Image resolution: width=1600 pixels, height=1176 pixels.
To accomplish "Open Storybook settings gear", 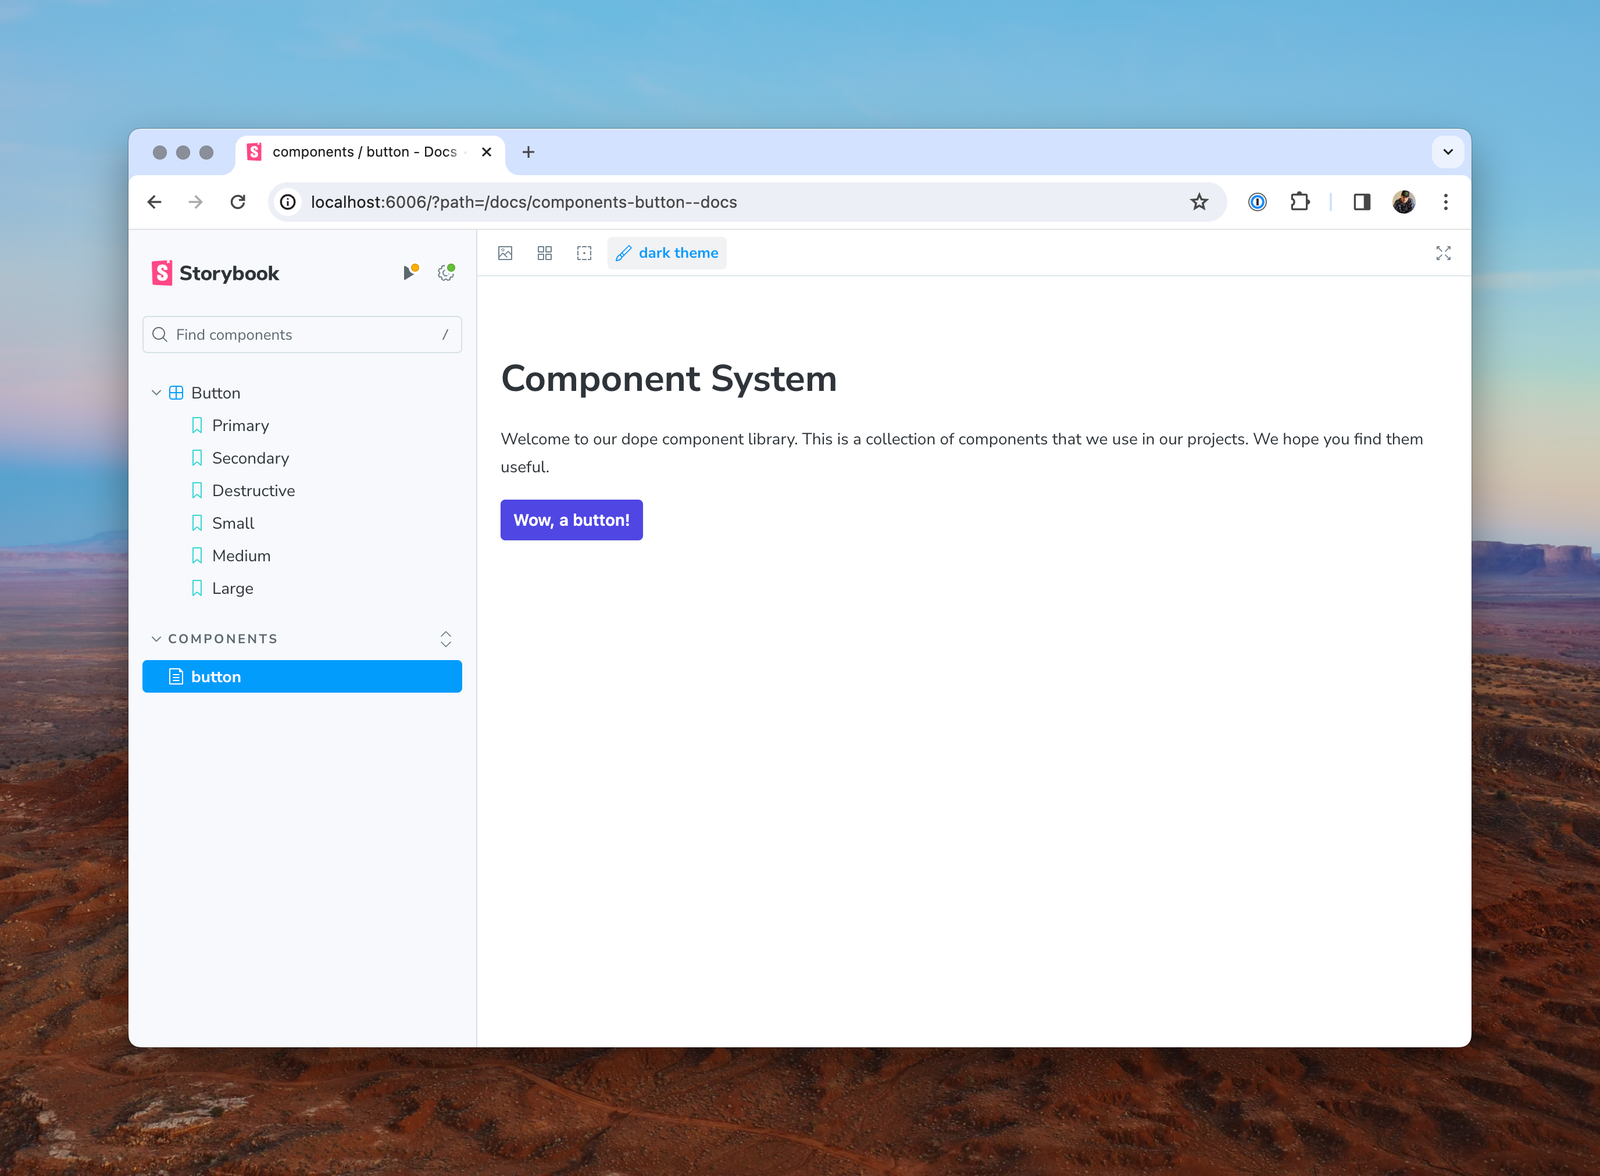I will click(x=445, y=271).
